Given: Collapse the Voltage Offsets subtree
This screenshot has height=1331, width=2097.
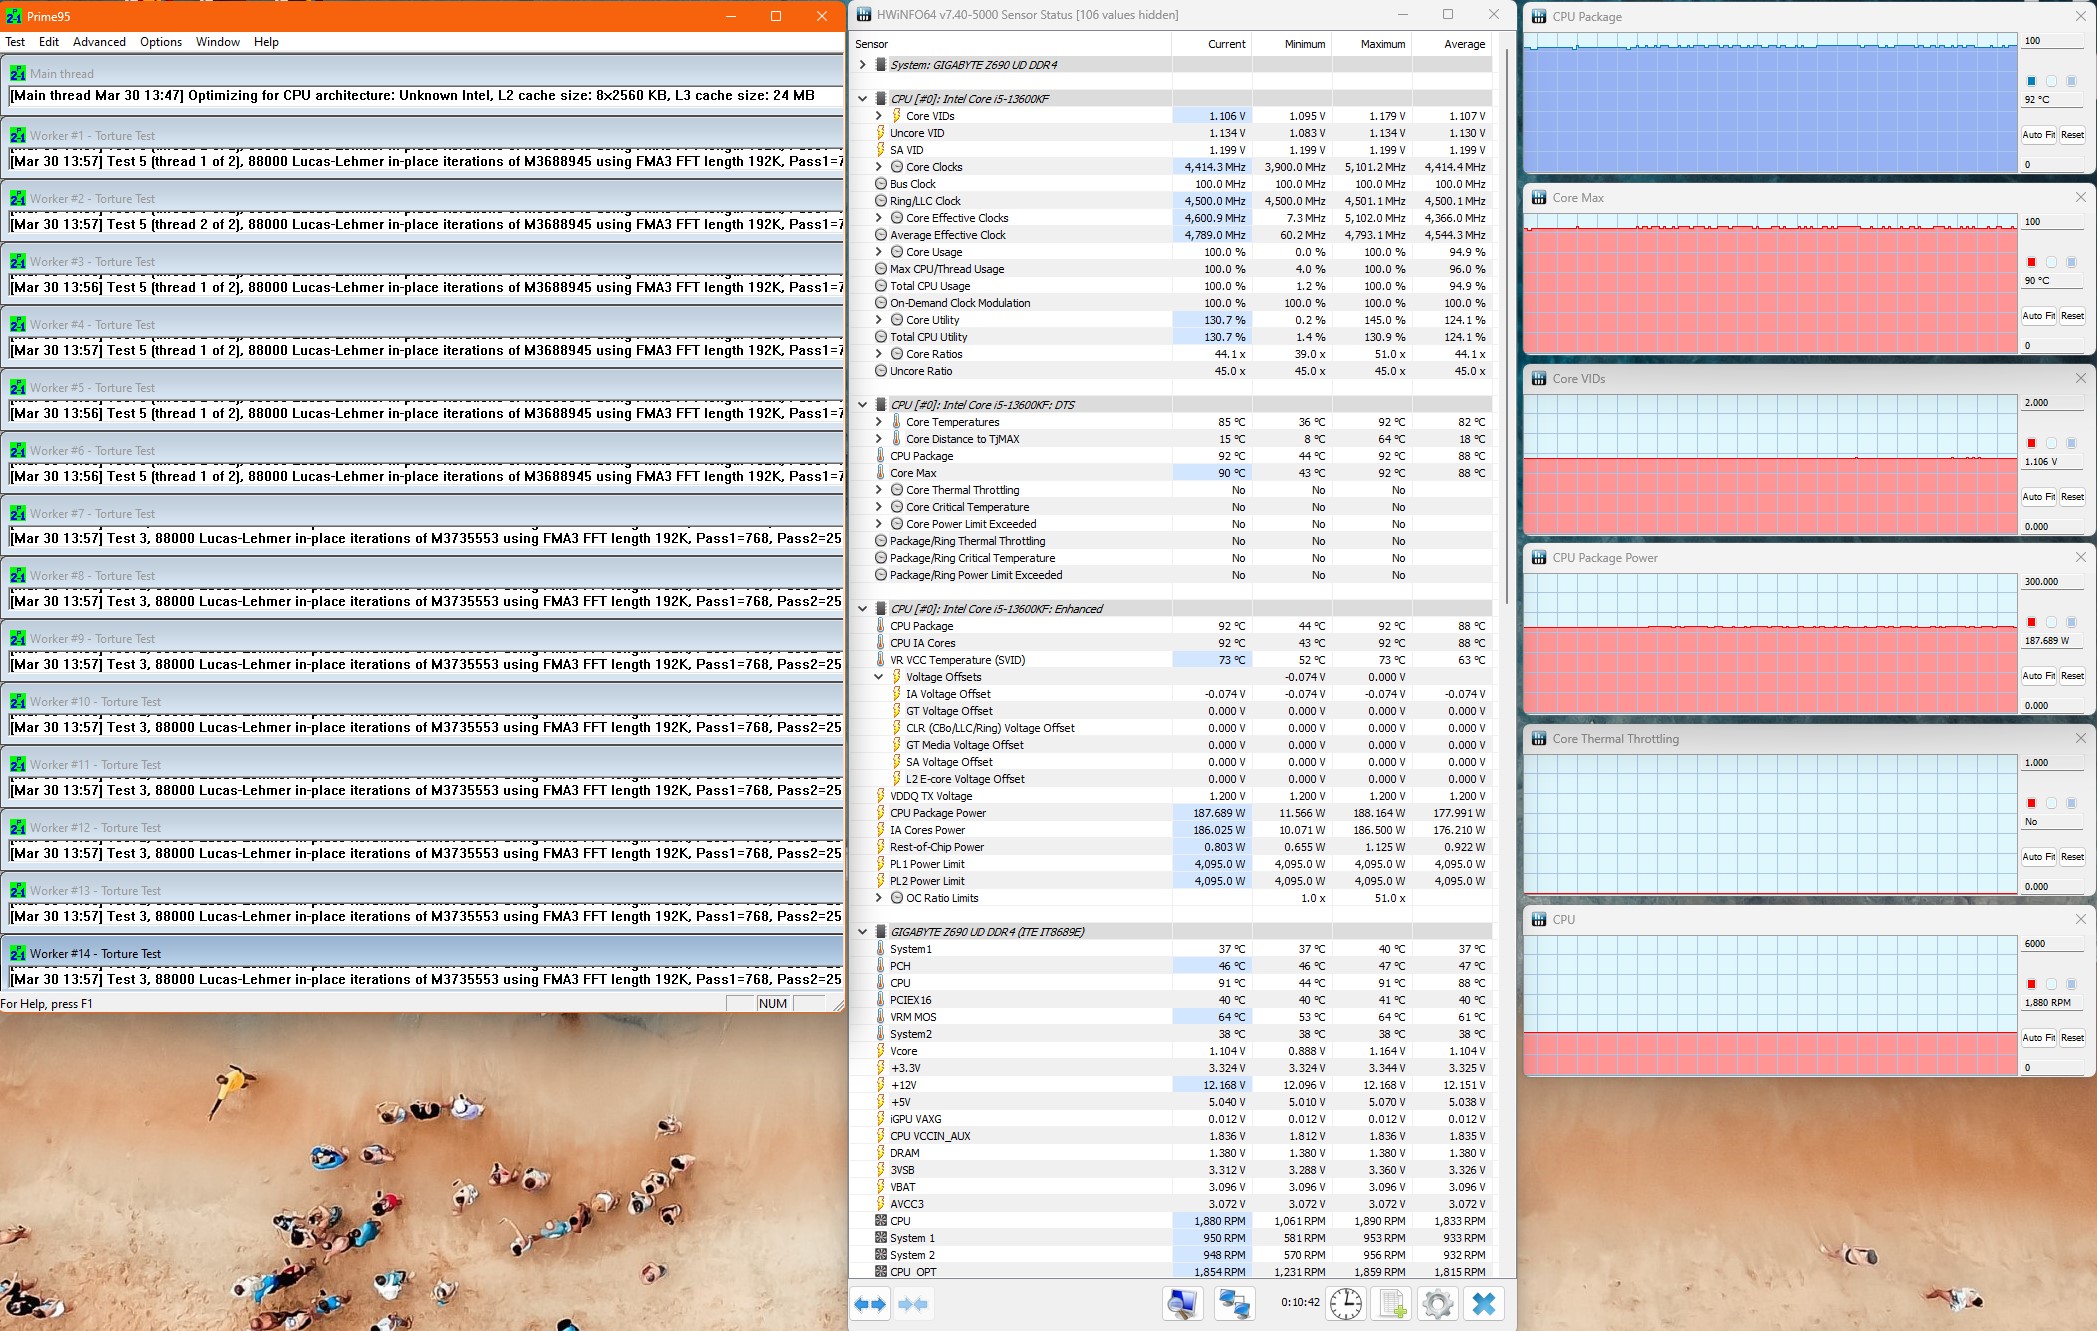Looking at the screenshot, I should click(879, 677).
